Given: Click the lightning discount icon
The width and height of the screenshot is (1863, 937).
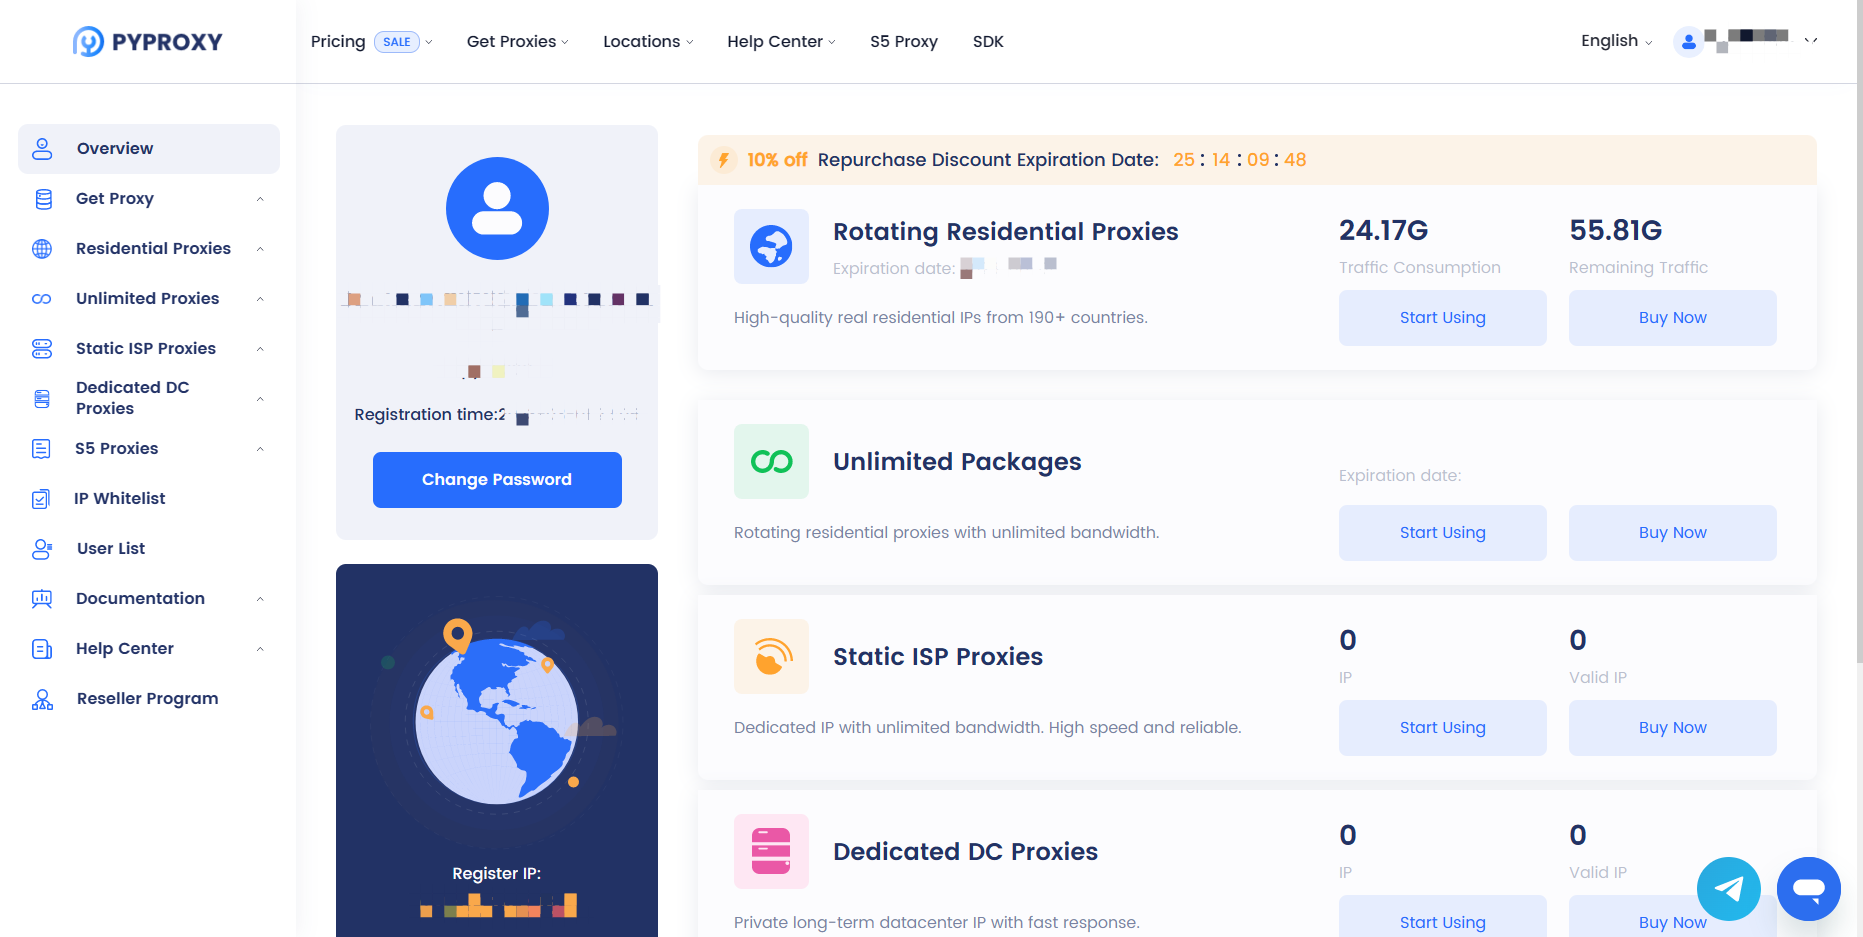Looking at the screenshot, I should pos(724,160).
